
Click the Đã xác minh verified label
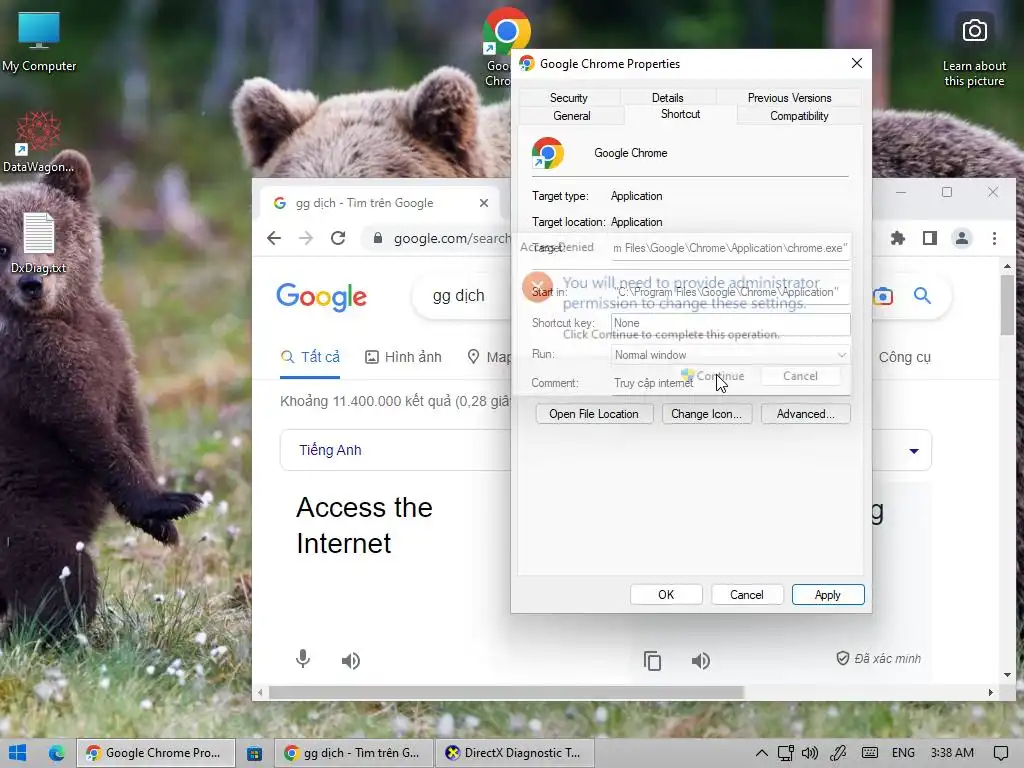(x=879, y=658)
